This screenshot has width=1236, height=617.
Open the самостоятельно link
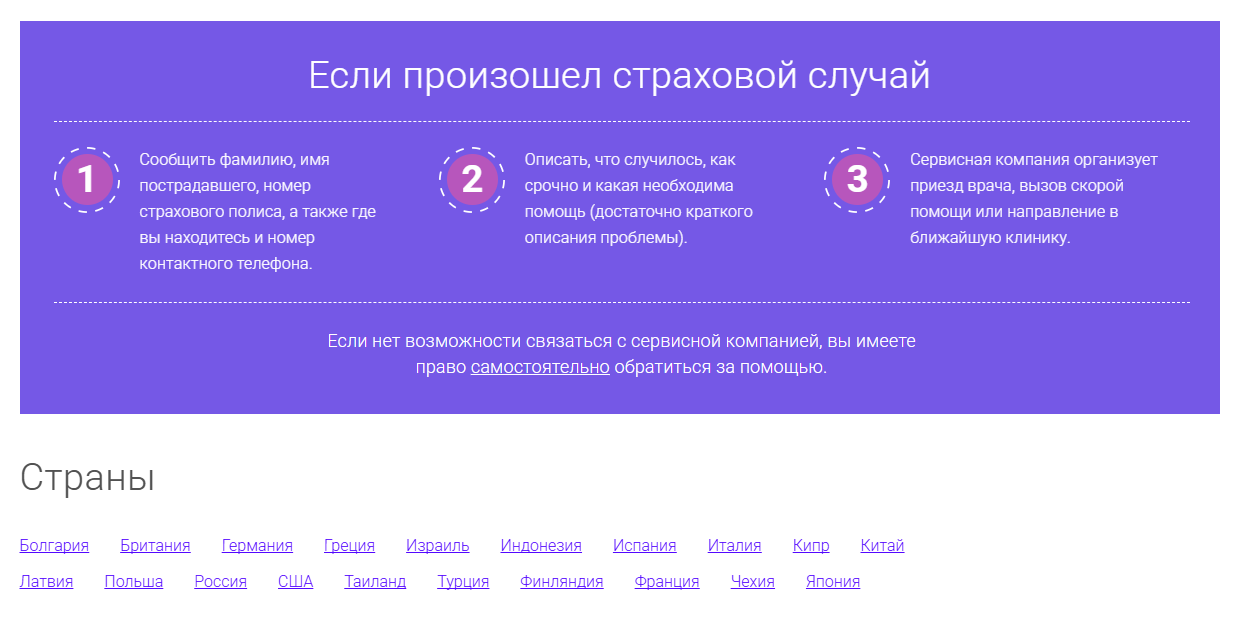(x=541, y=367)
